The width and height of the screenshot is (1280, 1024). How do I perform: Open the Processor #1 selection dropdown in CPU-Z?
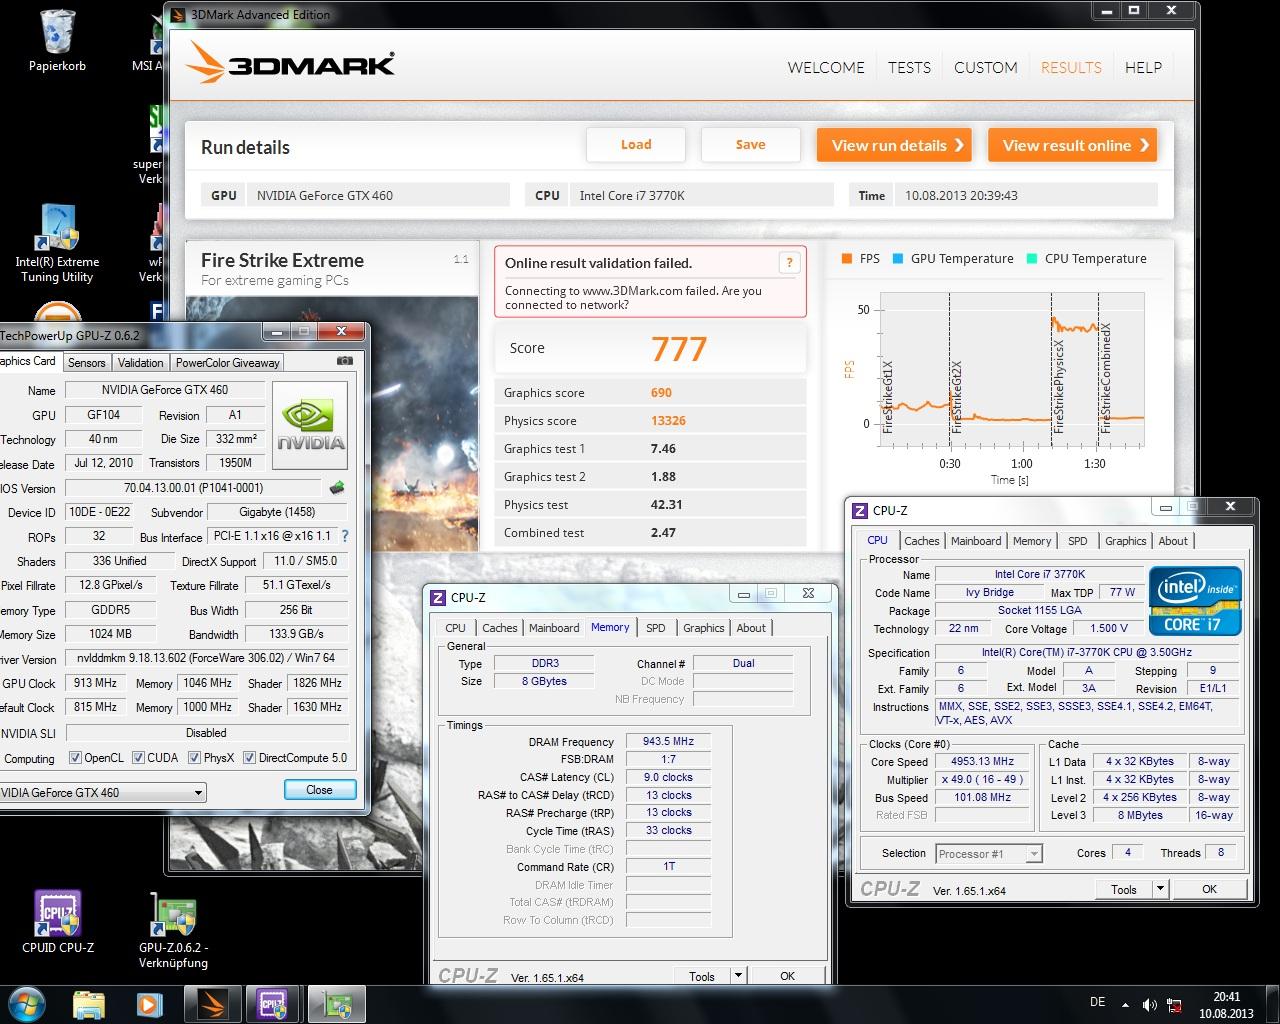click(989, 854)
